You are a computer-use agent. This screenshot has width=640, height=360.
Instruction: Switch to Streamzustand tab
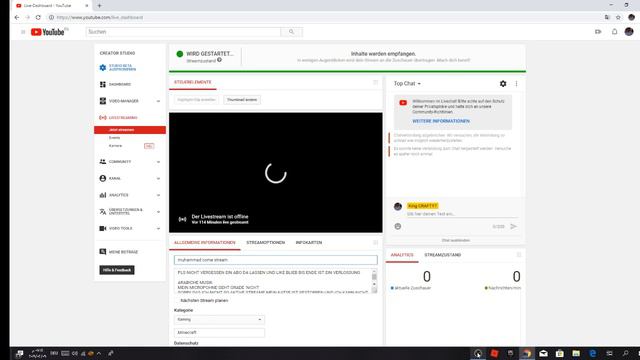442,255
